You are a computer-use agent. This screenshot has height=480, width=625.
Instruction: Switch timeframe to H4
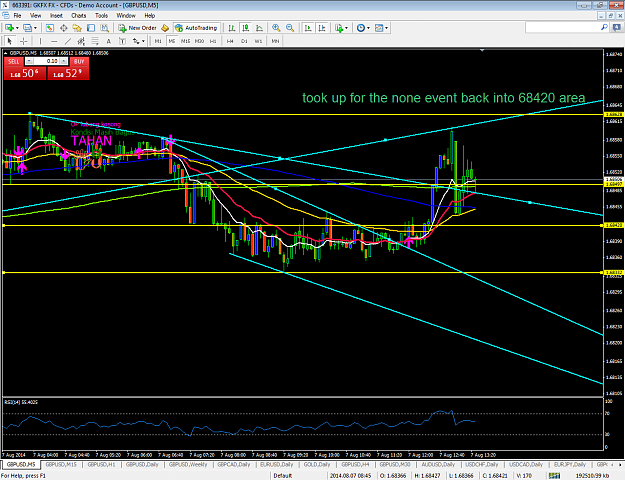coord(230,41)
